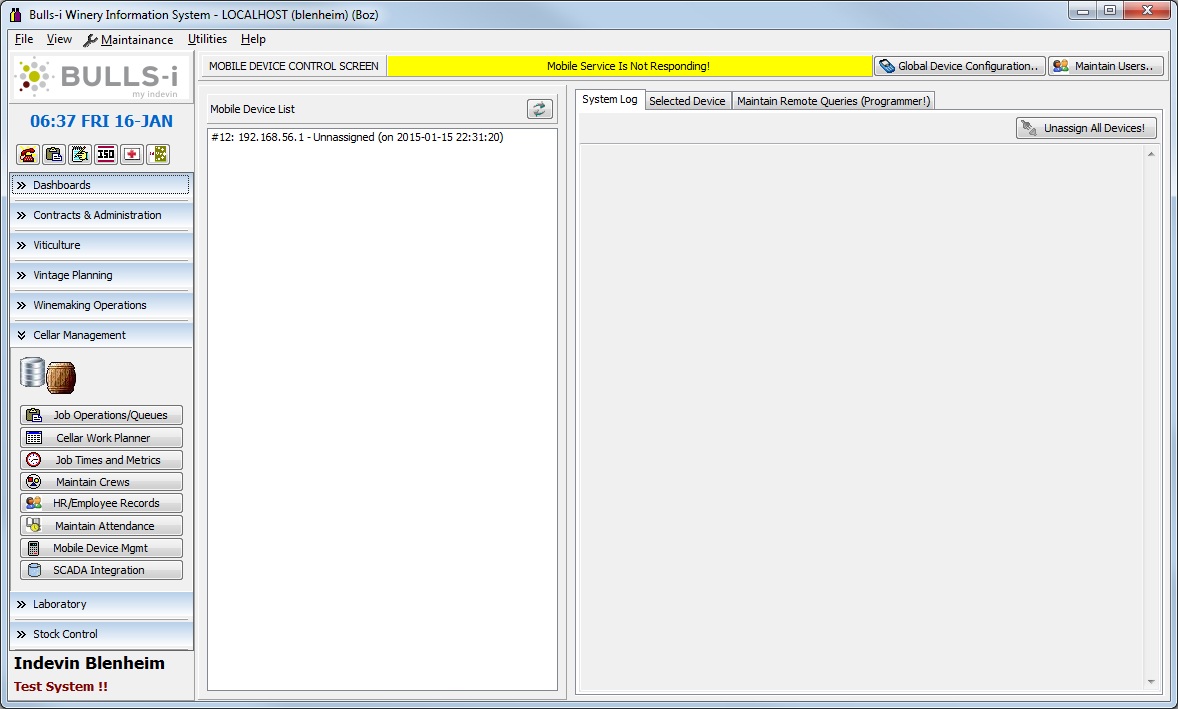Open HR/Employee Records

[x=101, y=503]
